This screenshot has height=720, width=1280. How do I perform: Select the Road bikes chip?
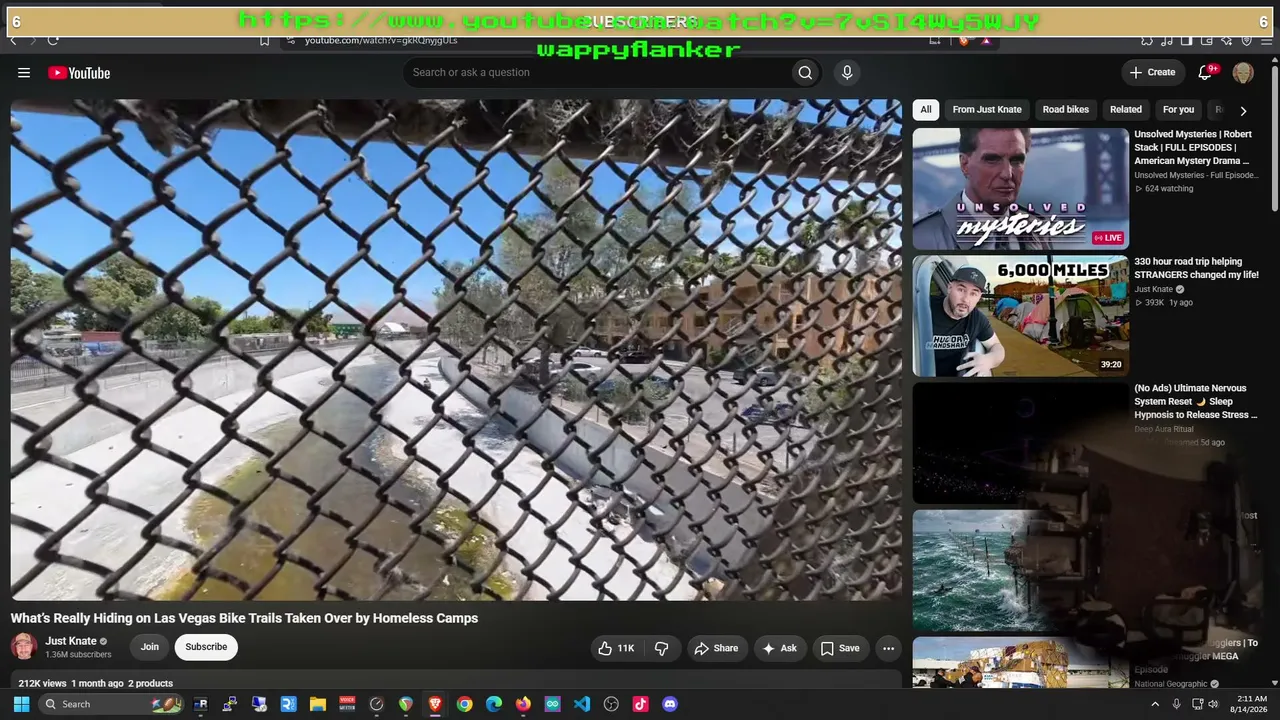(x=1066, y=110)
